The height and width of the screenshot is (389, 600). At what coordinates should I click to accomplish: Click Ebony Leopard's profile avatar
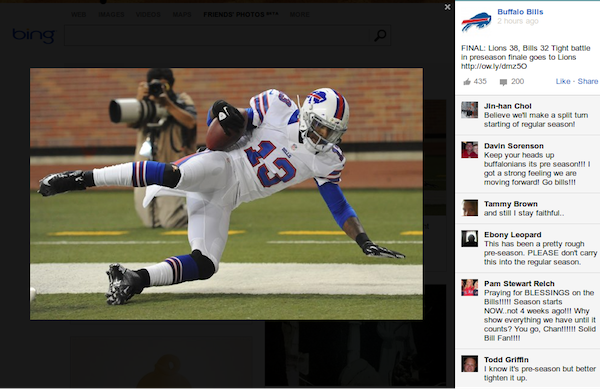470,238
